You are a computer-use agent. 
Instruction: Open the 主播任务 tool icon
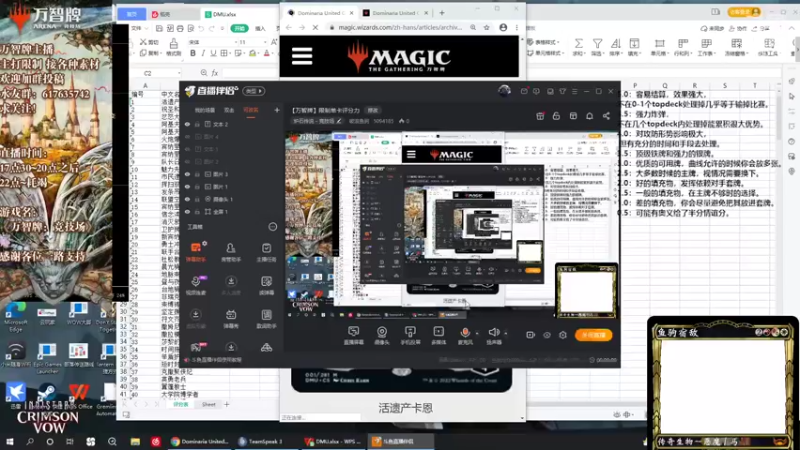pyautogui.click(x=266, y=252)
